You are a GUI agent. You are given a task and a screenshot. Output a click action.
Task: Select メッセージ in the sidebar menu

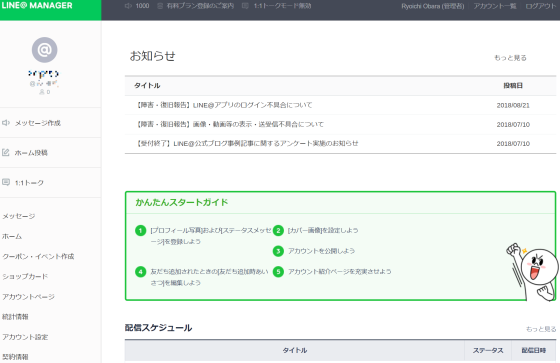click(x=19, y=216)
